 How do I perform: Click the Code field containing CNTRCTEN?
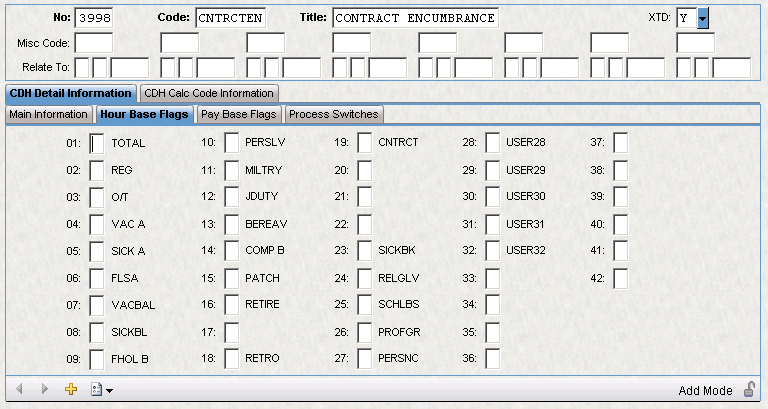click(232, 19)
